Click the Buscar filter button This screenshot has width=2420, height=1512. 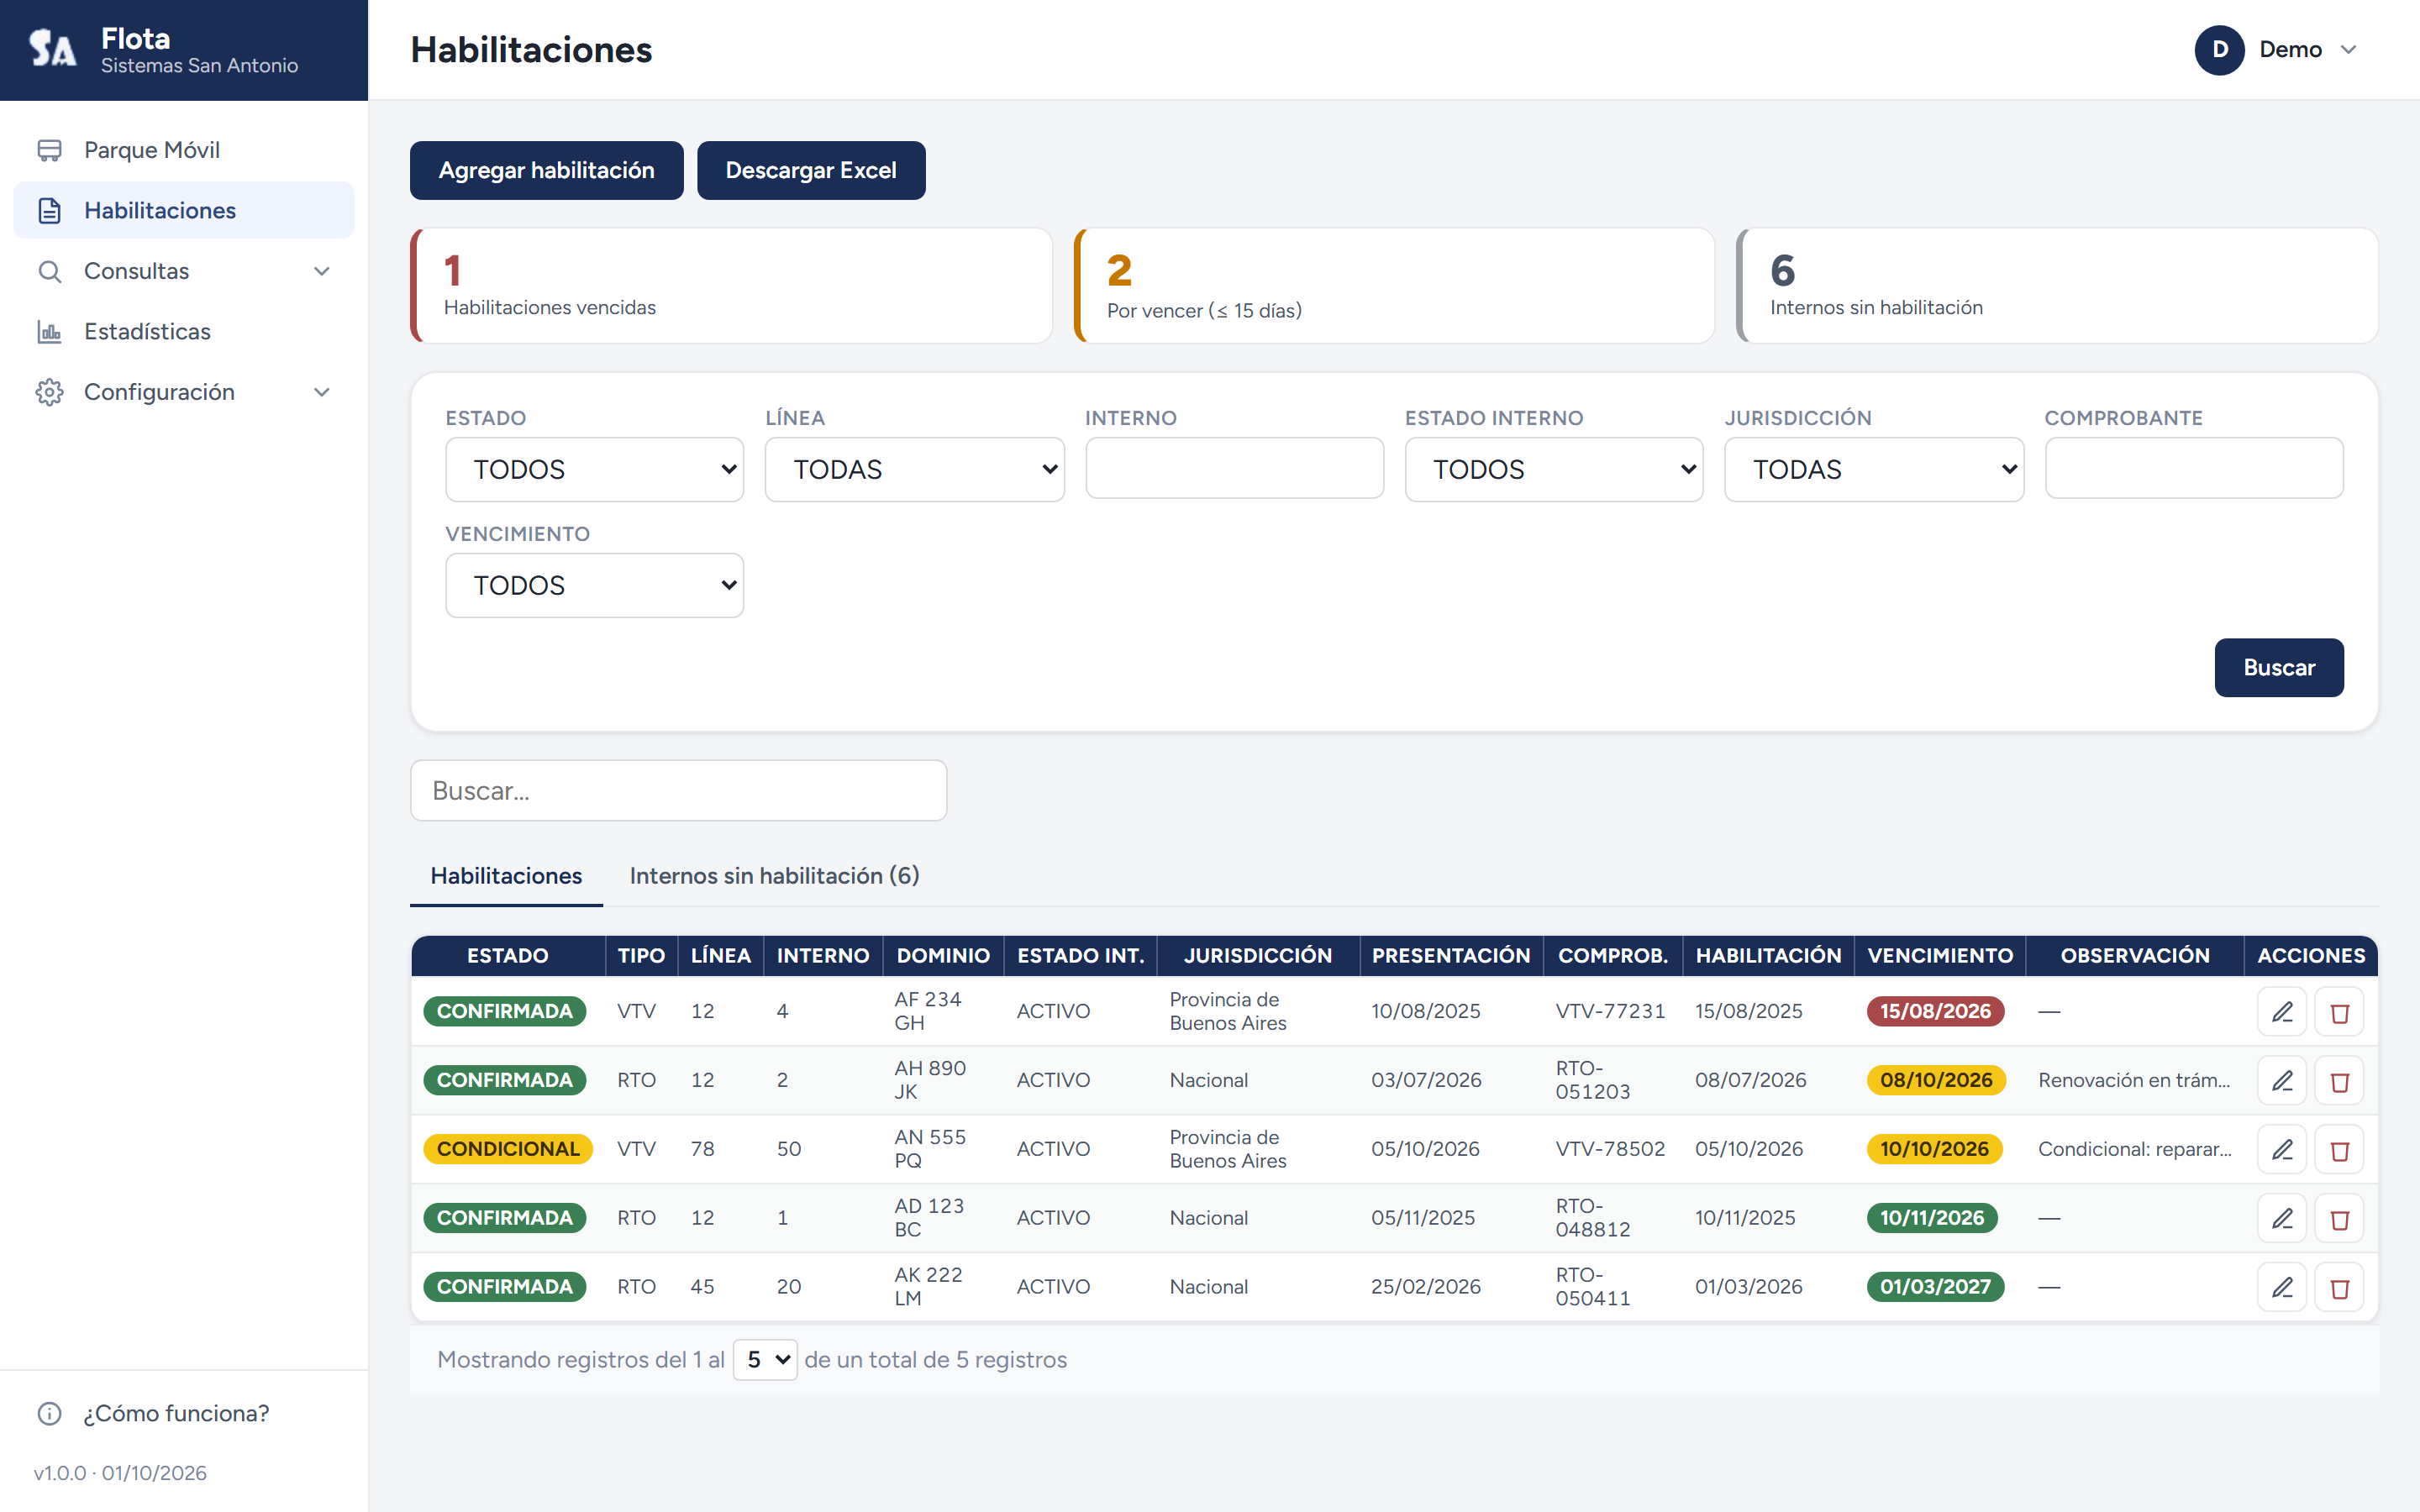point(2279,668)
